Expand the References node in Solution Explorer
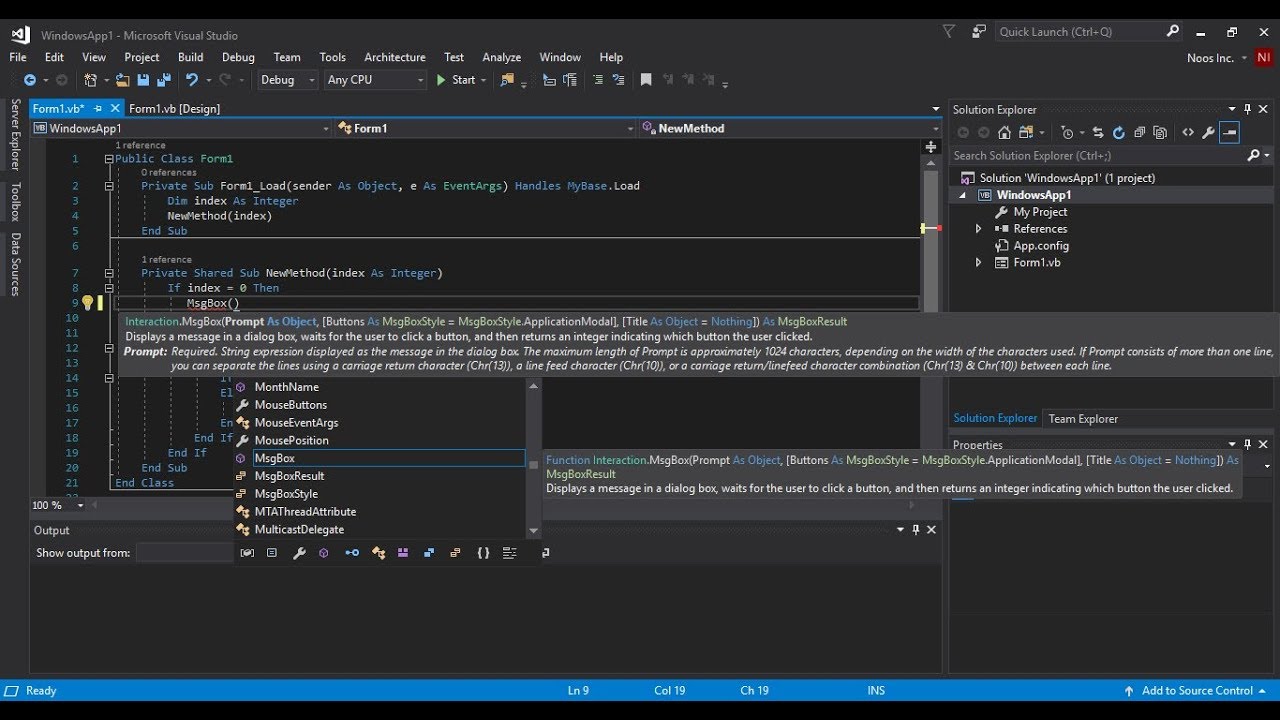 (x=978, y=229)
